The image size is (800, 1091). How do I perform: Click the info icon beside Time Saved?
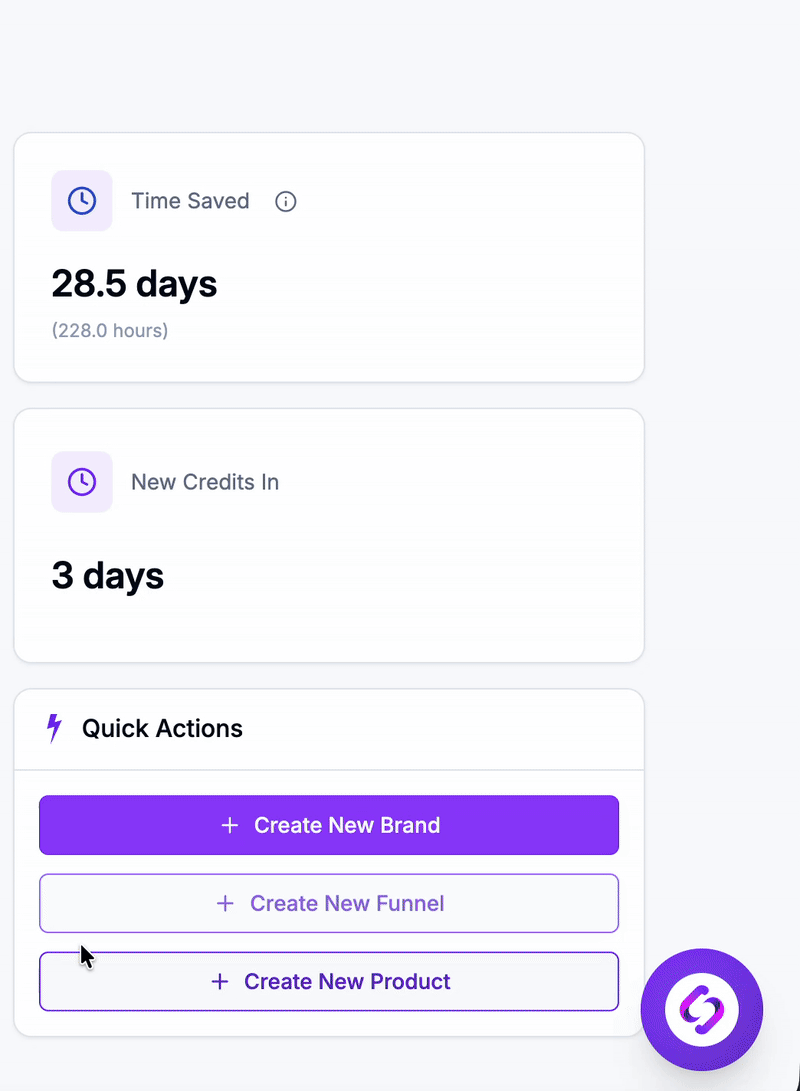pos(286,202)
